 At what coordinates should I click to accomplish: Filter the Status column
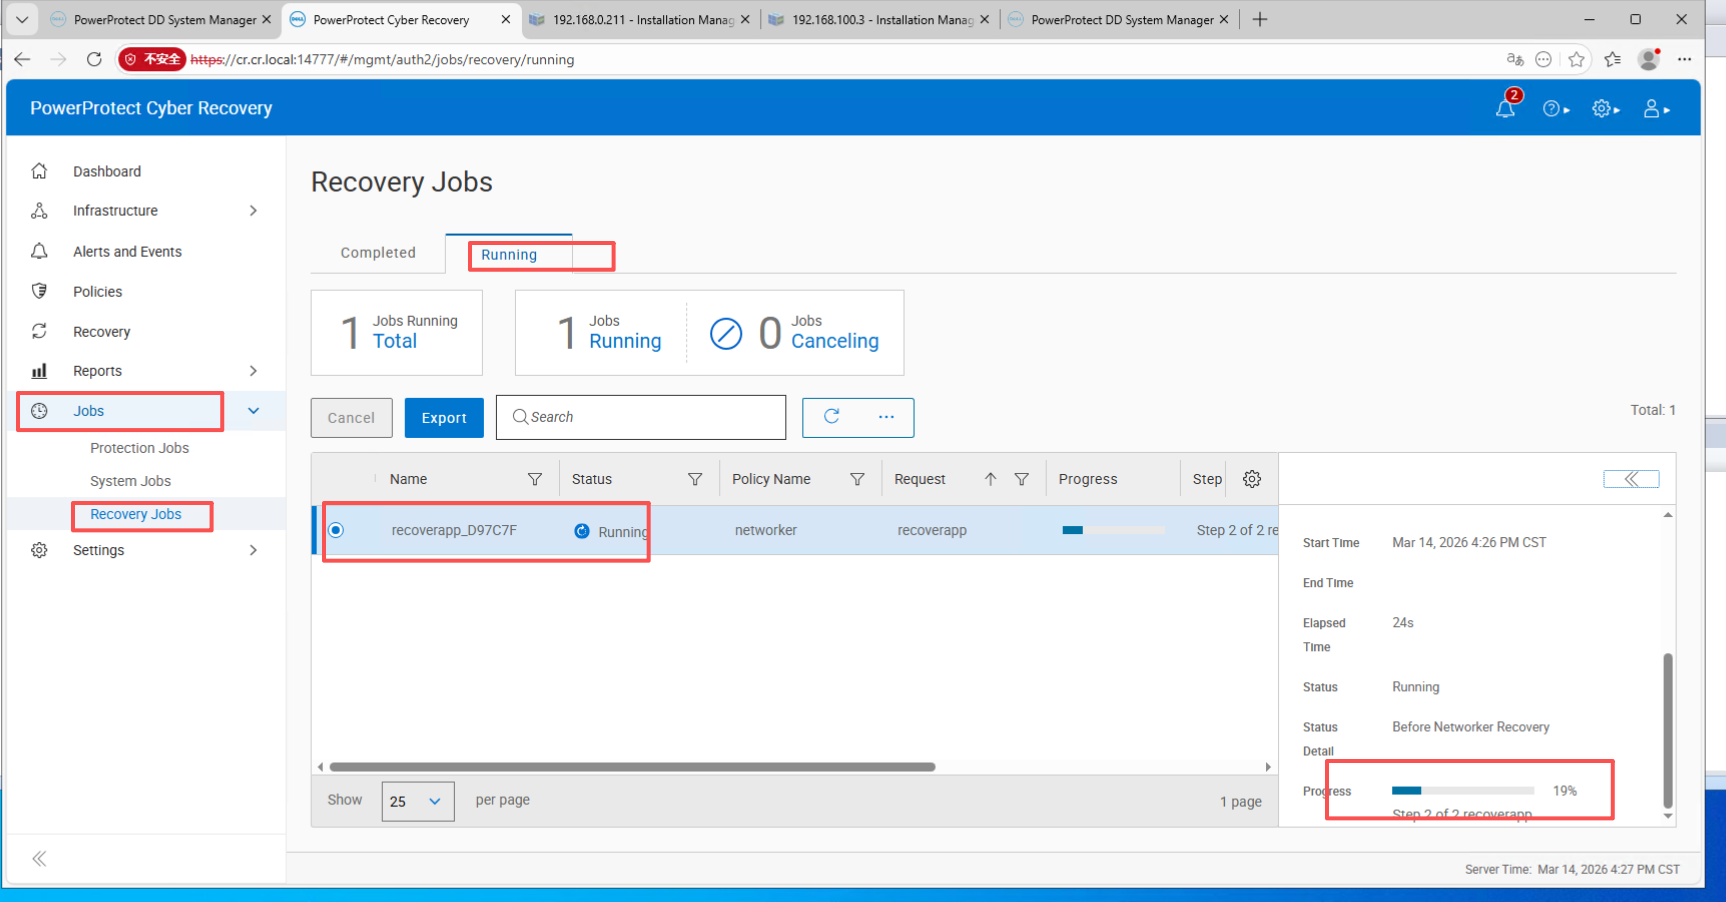coord(695,480)
